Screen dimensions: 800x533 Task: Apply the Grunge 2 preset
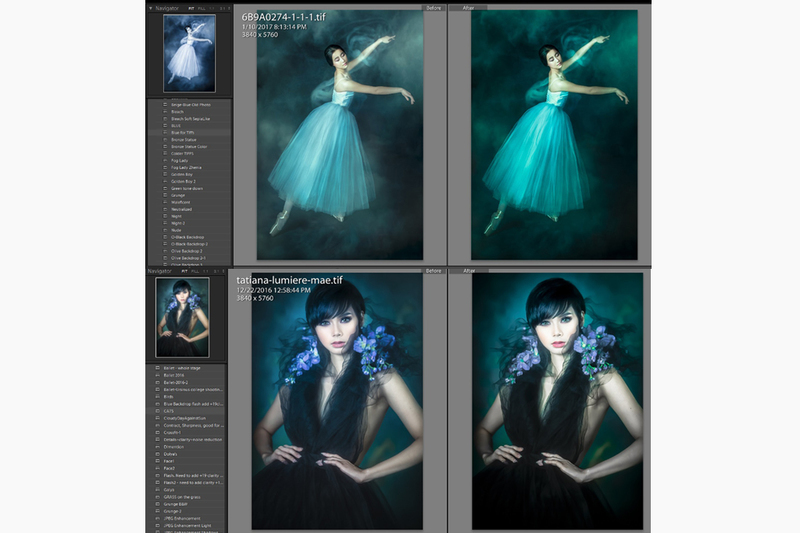coord(173,511)
